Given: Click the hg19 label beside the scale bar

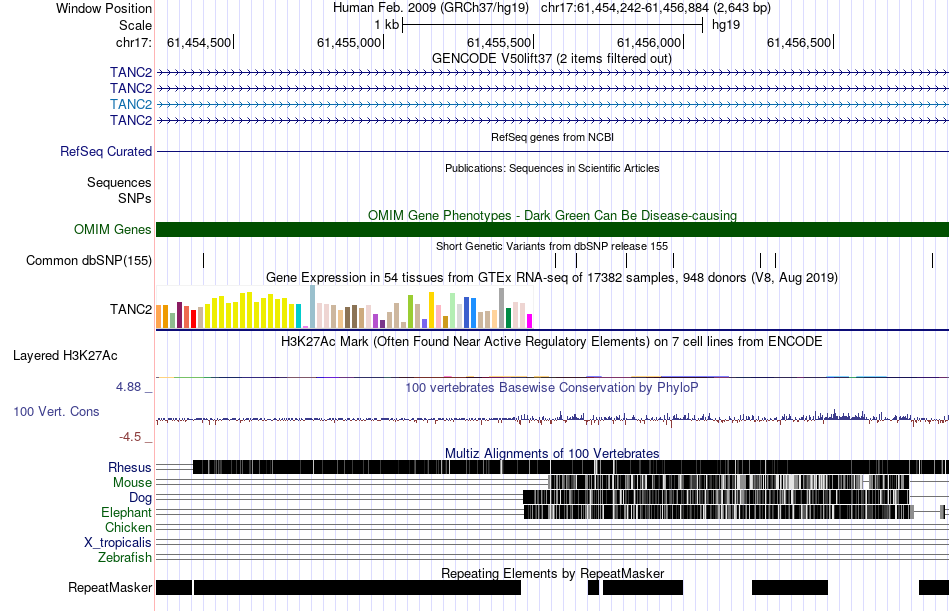Looking at the screenshot, I should [x=726, y=25].
